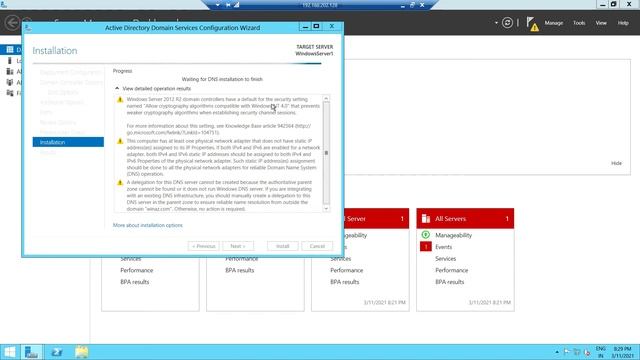Open the Manage menu
The image size is (640, 360).
point(553,23)
